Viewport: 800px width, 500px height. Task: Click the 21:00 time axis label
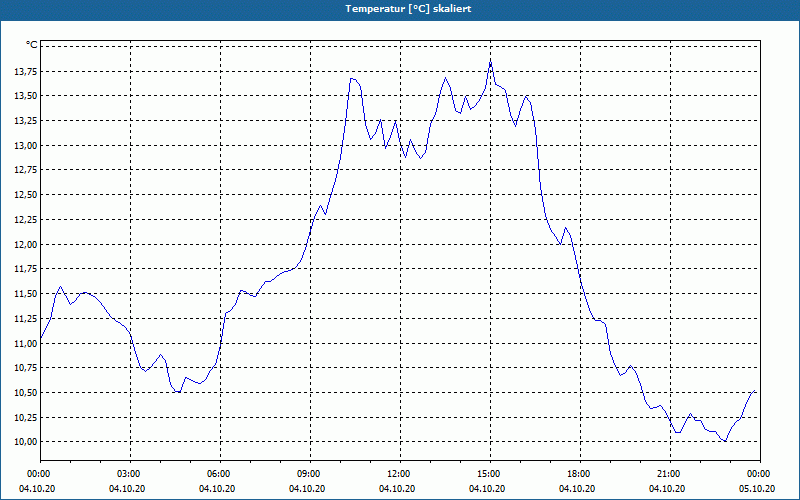670,474
